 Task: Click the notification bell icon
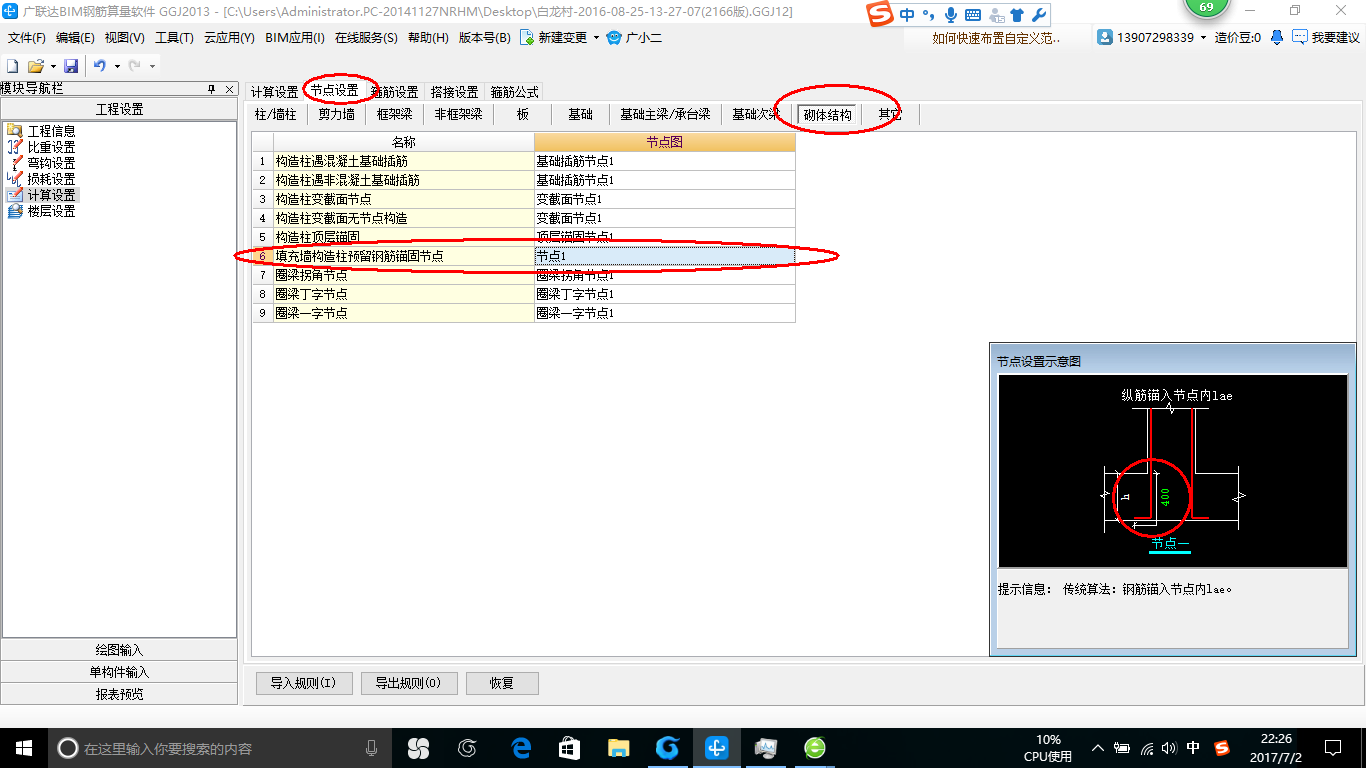(x=1277, y=37)
